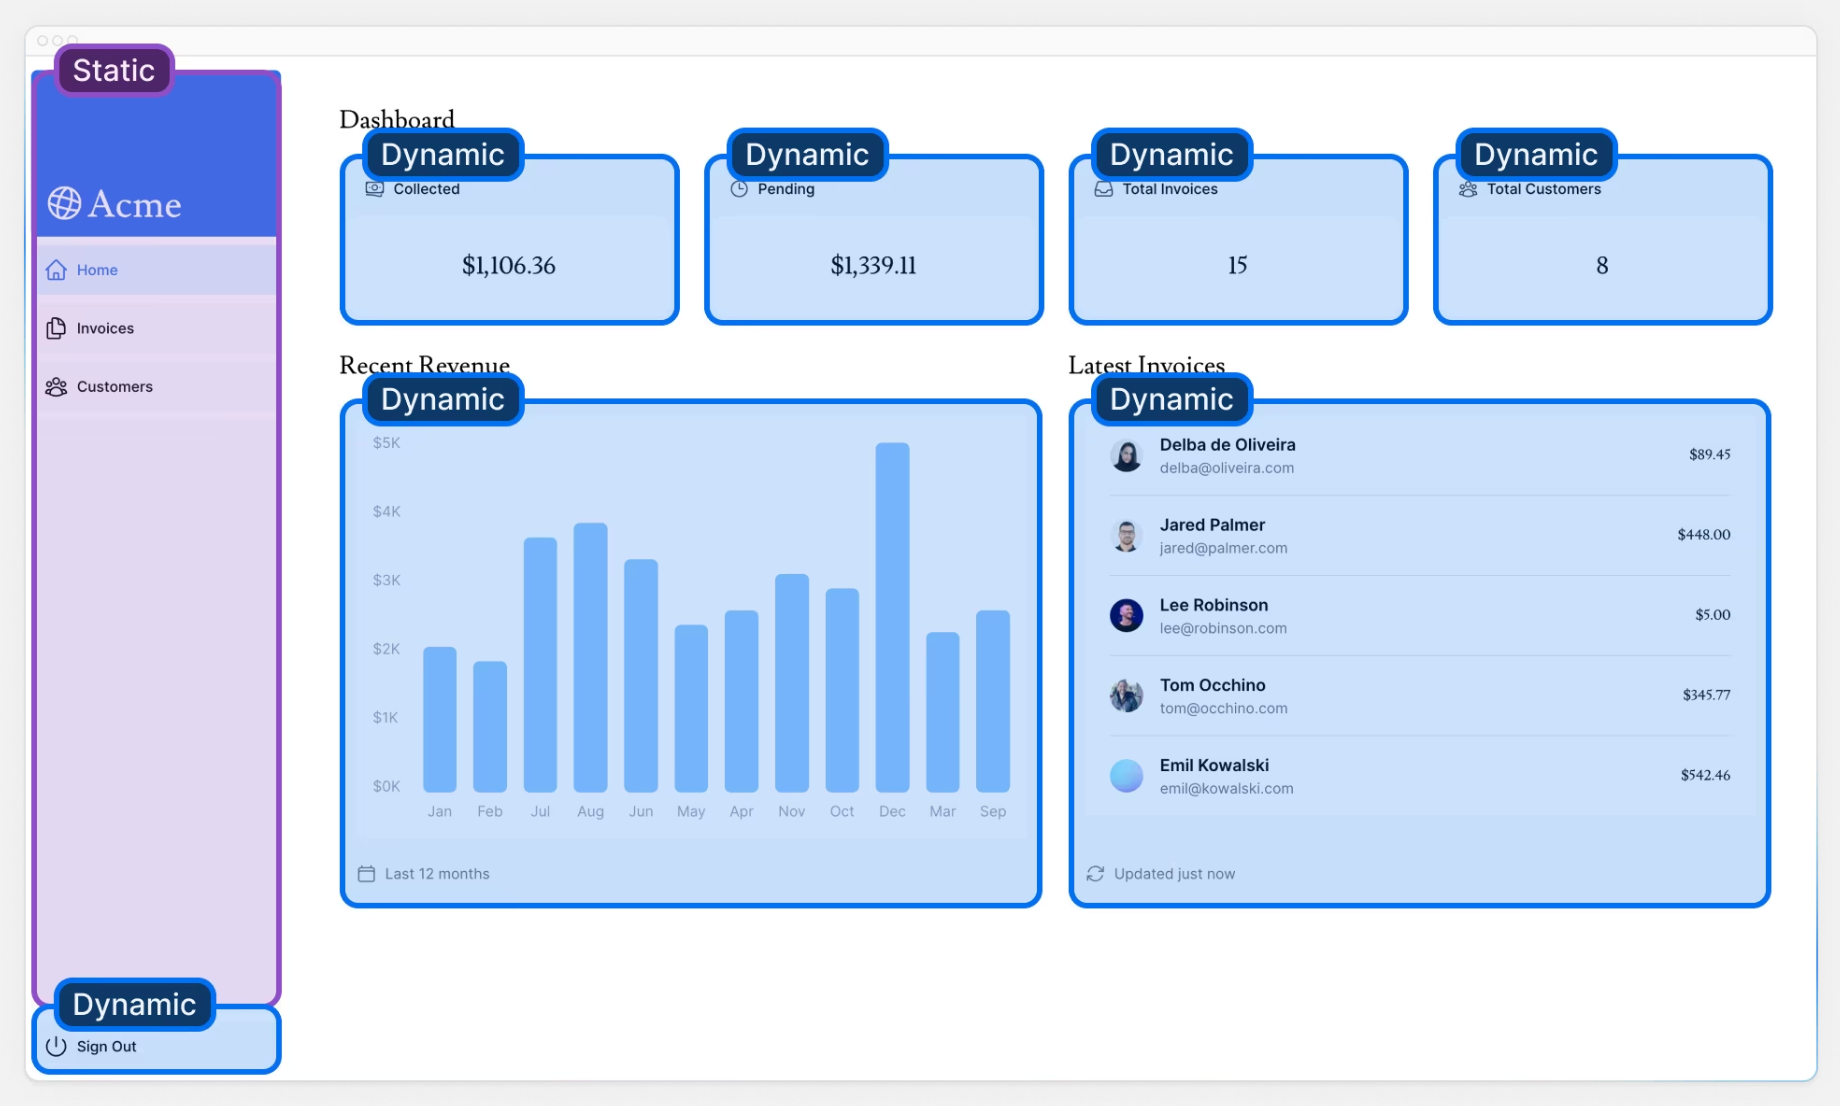This screenshot has height=1106, width=1840.
Task: Click Delba de Oliveira's avatar photo
Action: (1127, 456)
